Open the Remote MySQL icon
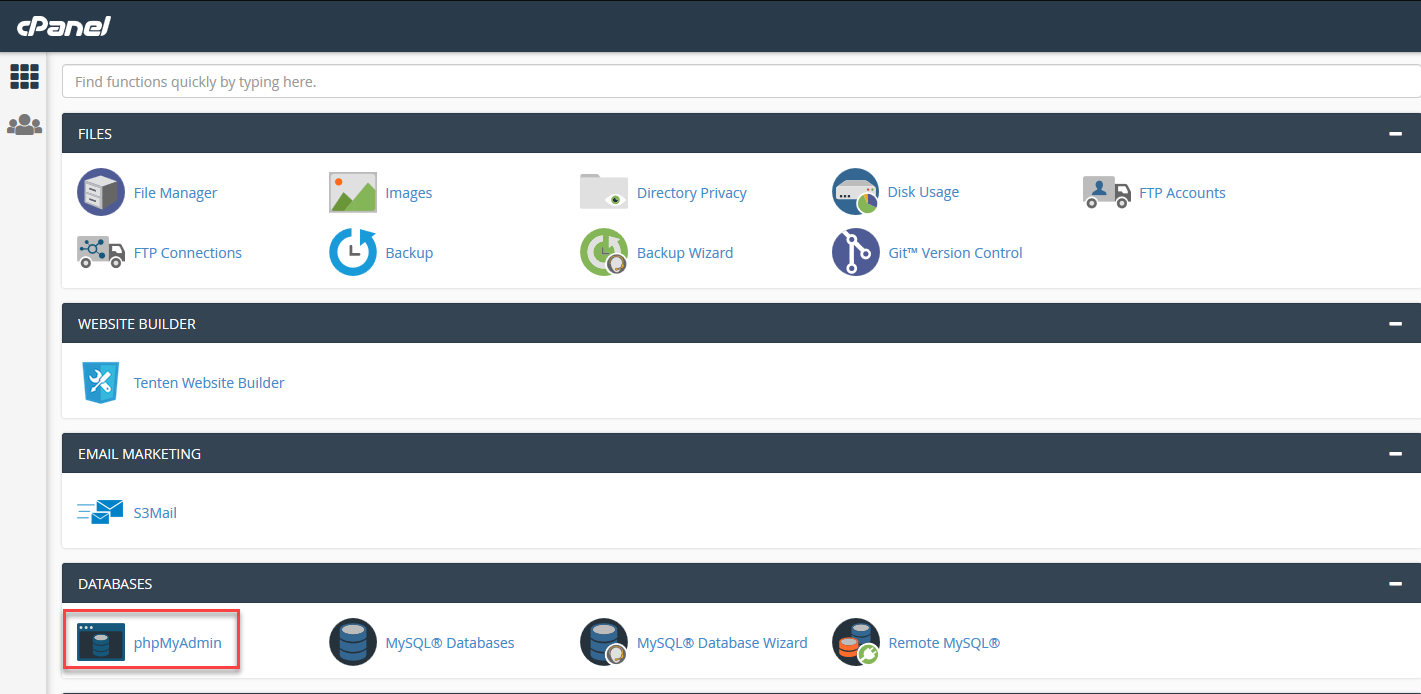The width and height of the screenshot is (1421, 694). pyautogui.click(x=856, y=642)
